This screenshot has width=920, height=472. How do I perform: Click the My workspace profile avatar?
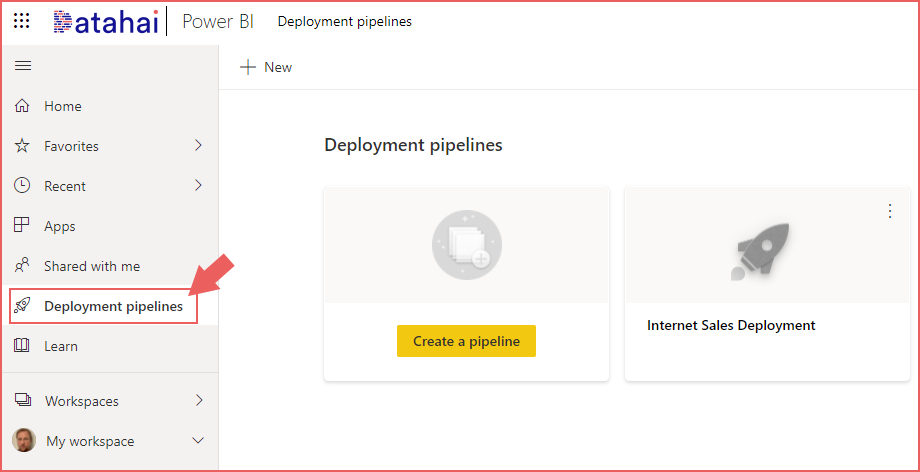(24, 440)
